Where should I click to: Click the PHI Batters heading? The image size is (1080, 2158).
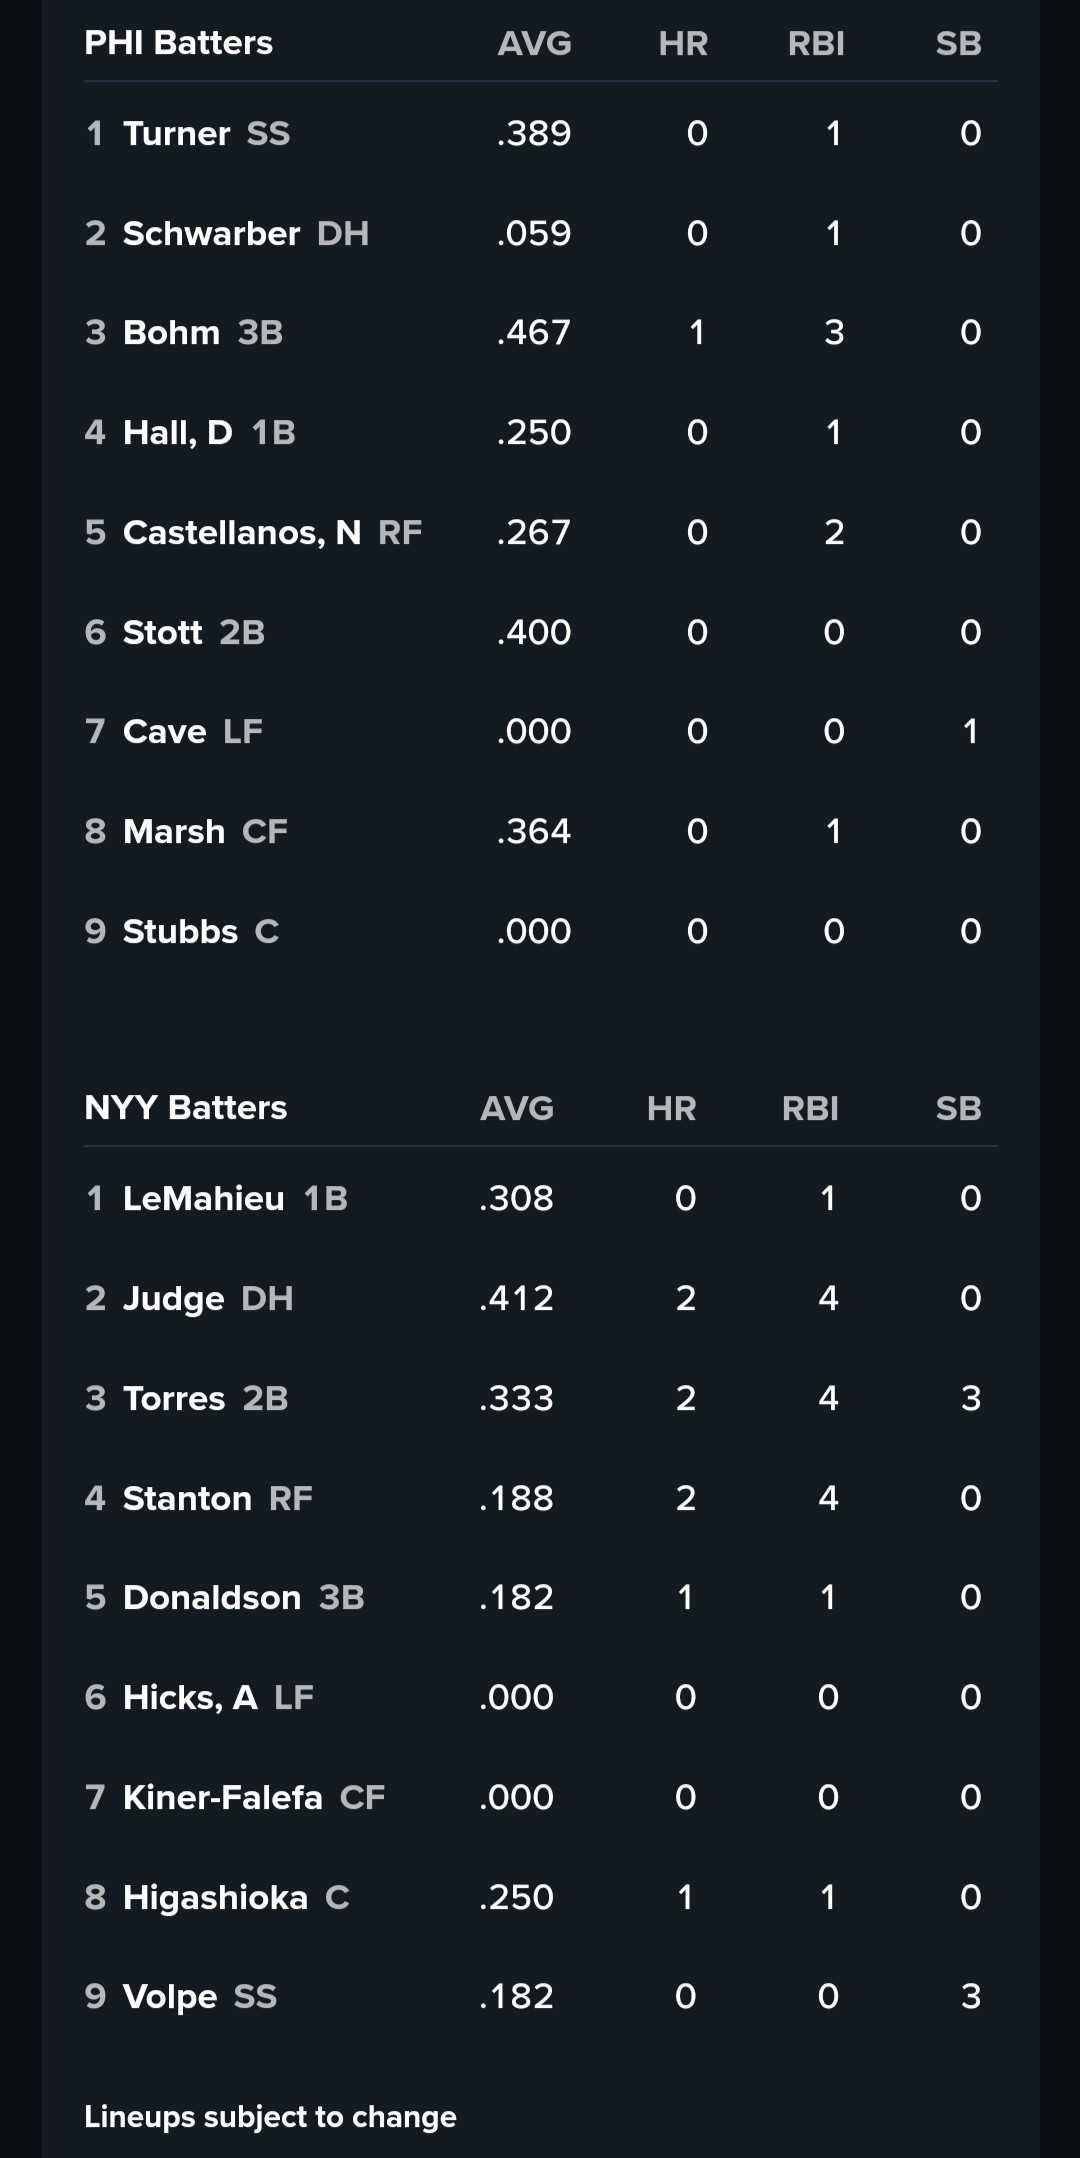coord(178,43)
